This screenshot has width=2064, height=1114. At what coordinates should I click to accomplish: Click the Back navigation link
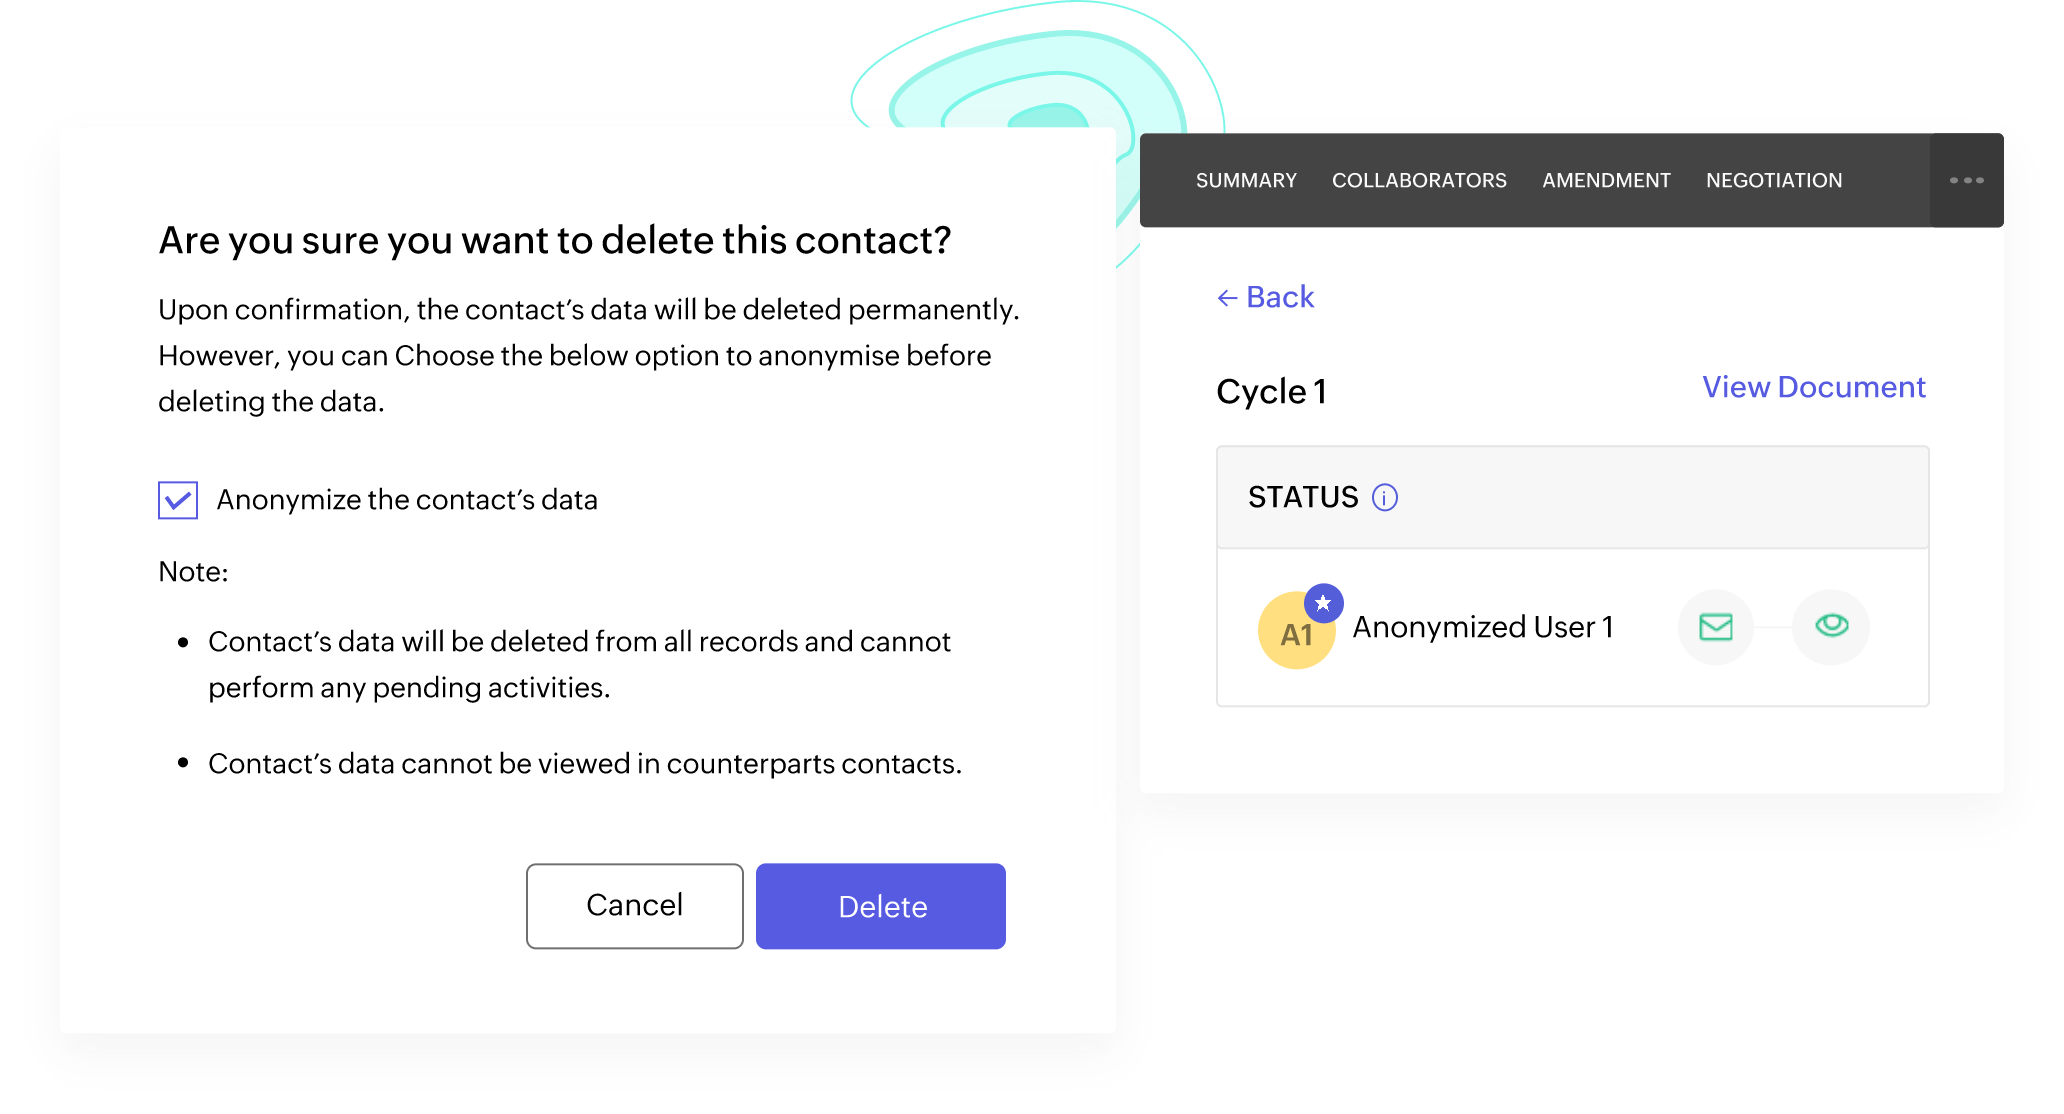(x=1266, y=297)
